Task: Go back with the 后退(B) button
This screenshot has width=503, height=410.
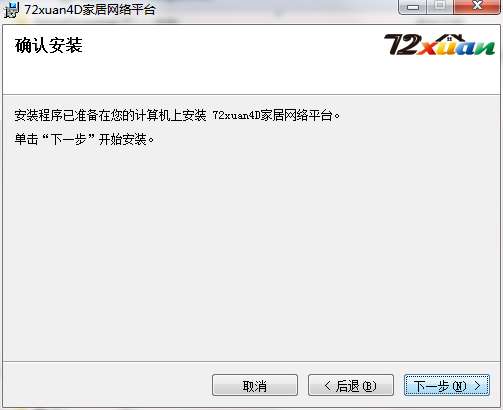Action: (x=351, y=385)
